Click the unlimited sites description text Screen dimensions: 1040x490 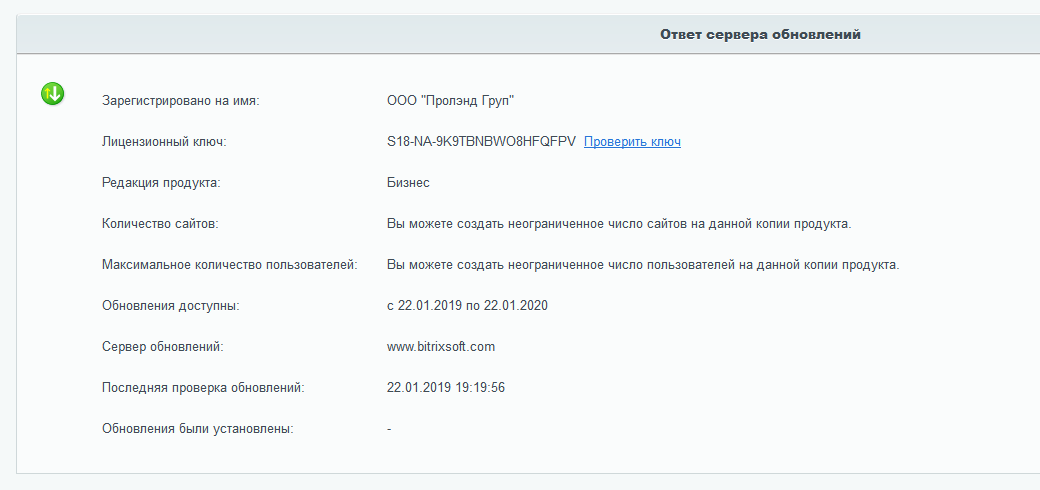[619, 224]
